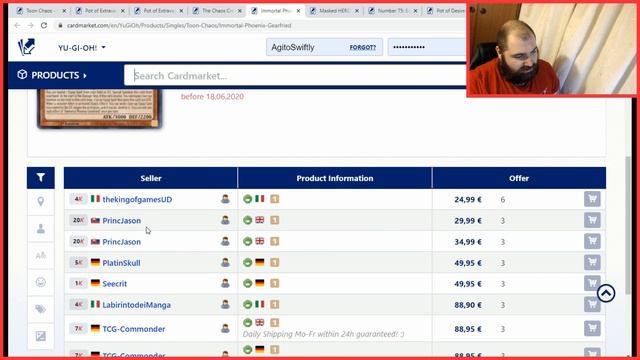640x360 pixels.
Task: Add PrincJason 34,99 € offer to cart
Action: (592, 241)
